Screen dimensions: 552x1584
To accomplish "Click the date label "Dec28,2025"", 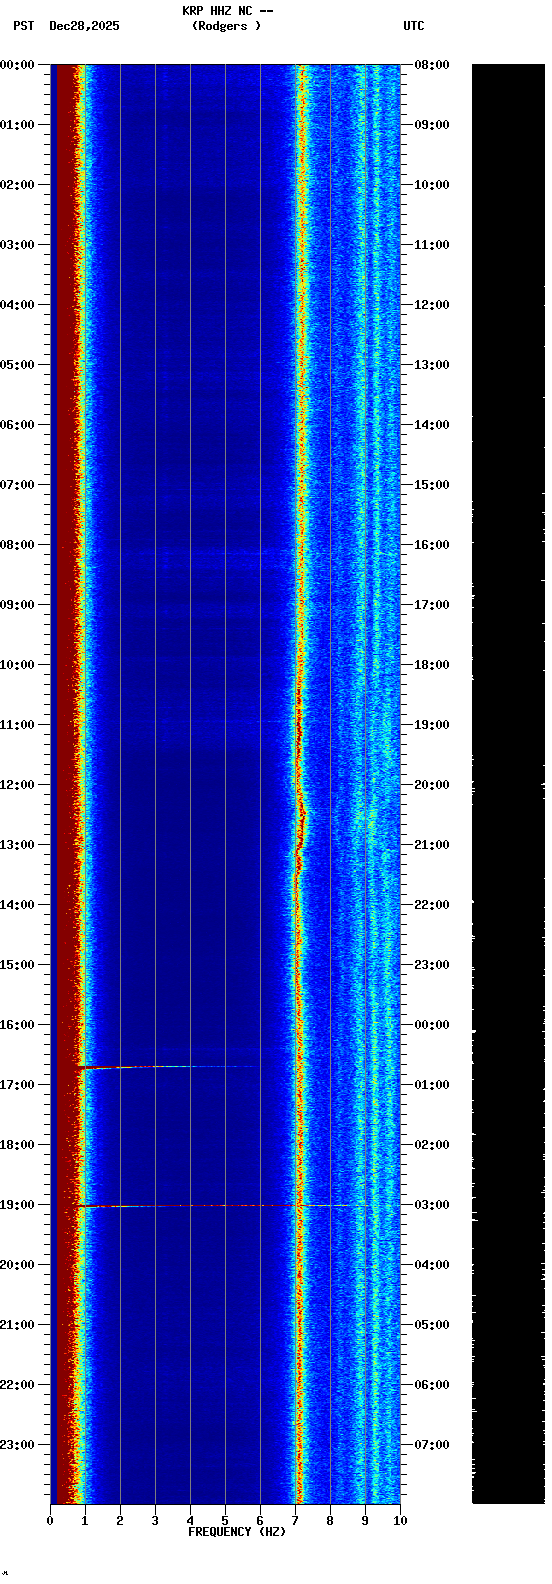I will (x=84, y=26).
